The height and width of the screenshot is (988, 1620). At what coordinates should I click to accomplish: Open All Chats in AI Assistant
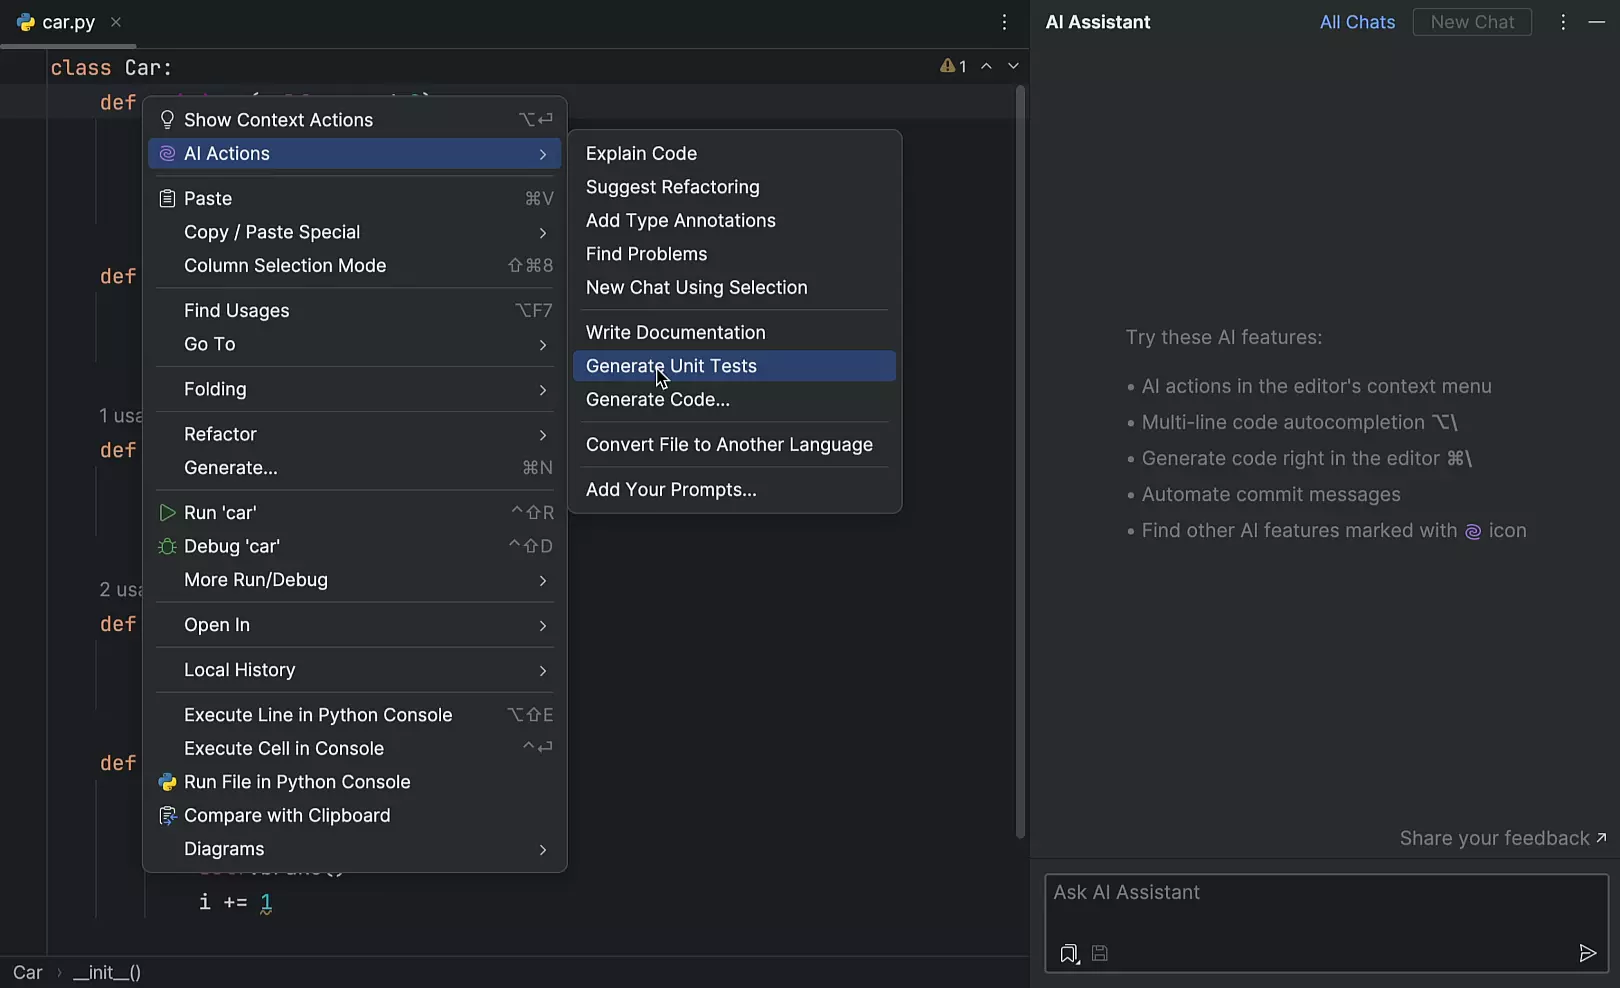point(1356,21)
